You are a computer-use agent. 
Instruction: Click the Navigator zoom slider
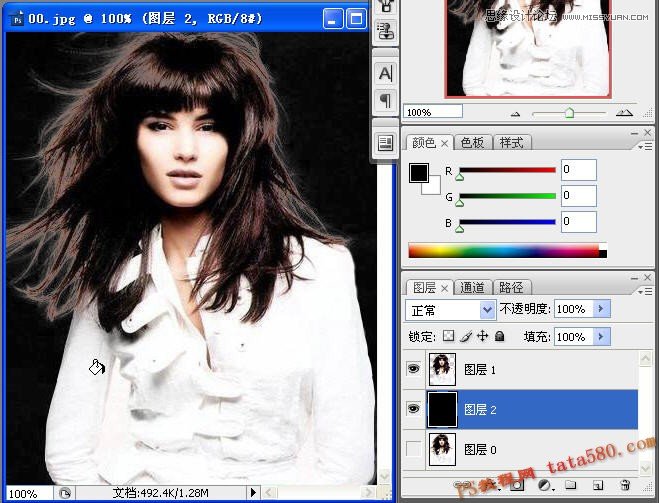click(x=569, y=113)
